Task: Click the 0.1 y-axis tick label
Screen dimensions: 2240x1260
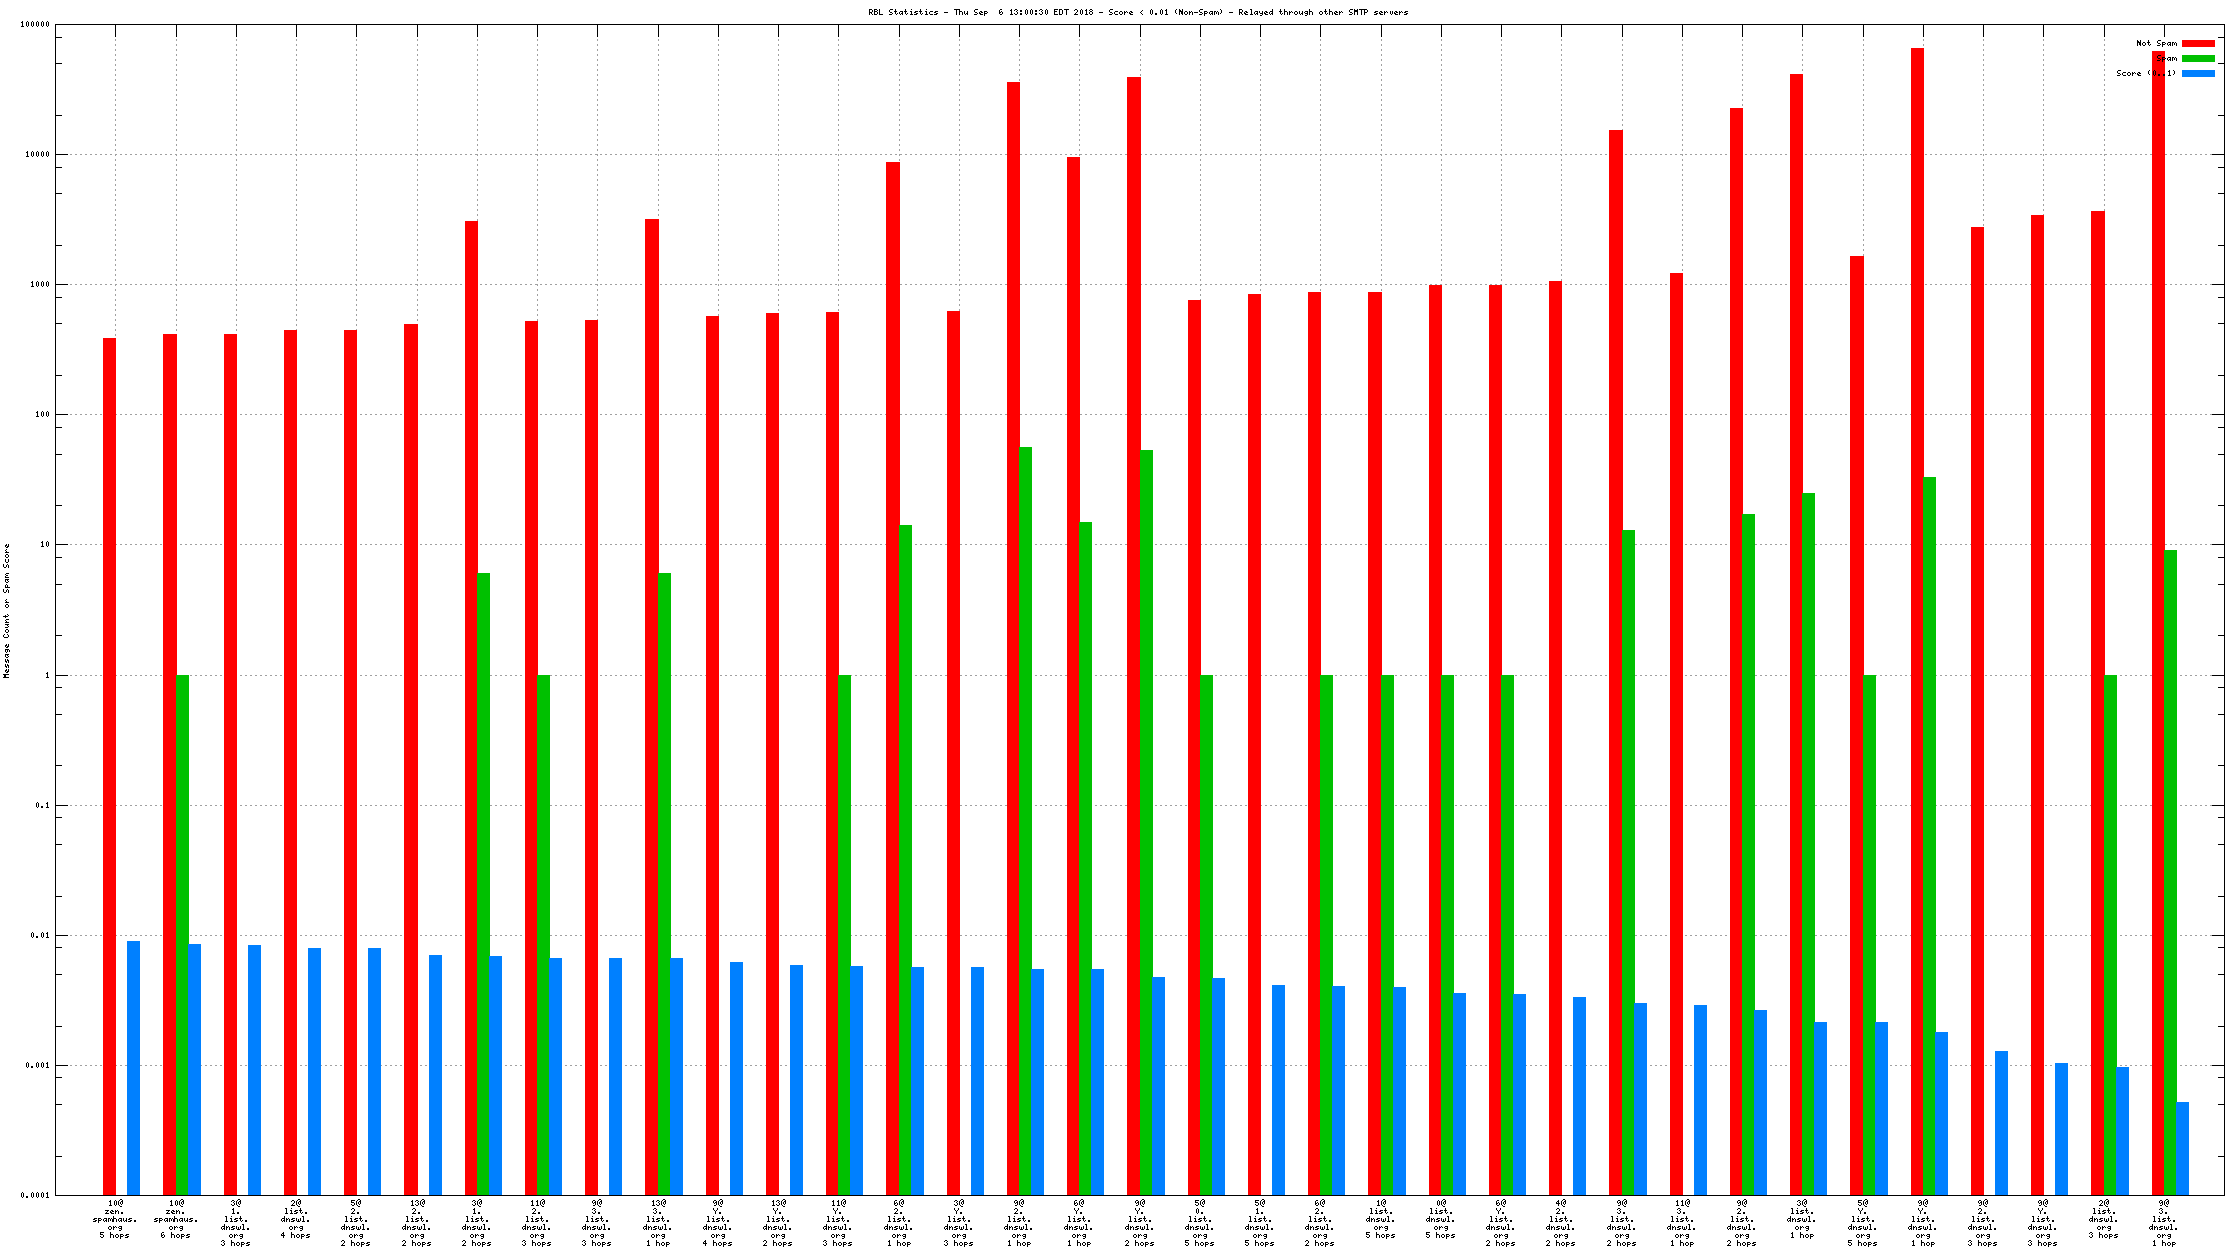Action: coord(41,805)
